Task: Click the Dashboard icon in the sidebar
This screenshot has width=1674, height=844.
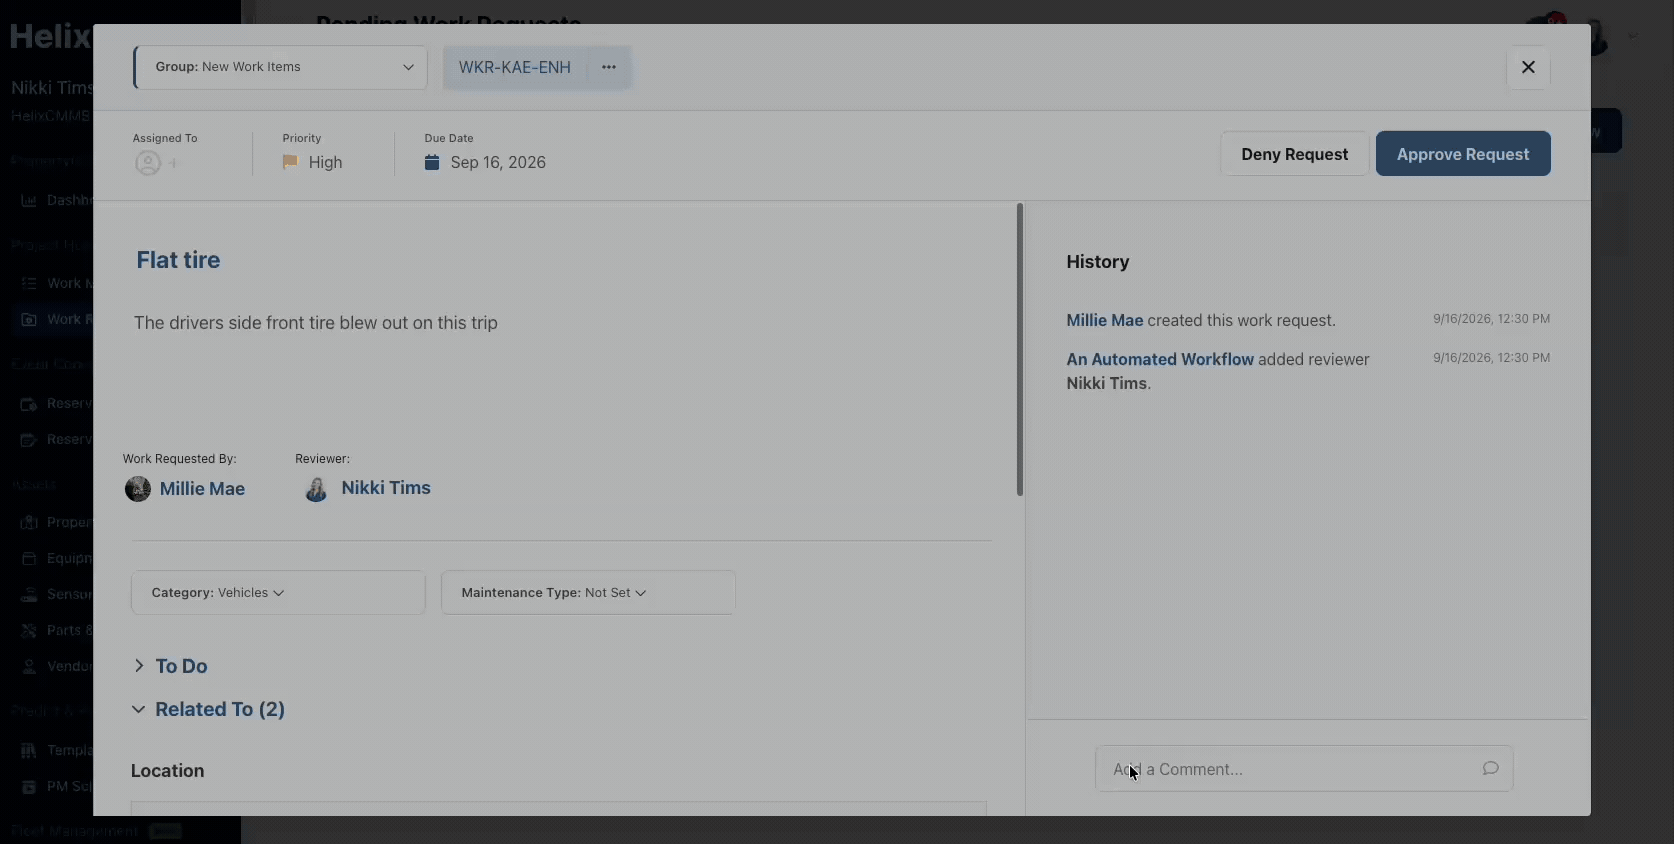Action: click(29, 200)
